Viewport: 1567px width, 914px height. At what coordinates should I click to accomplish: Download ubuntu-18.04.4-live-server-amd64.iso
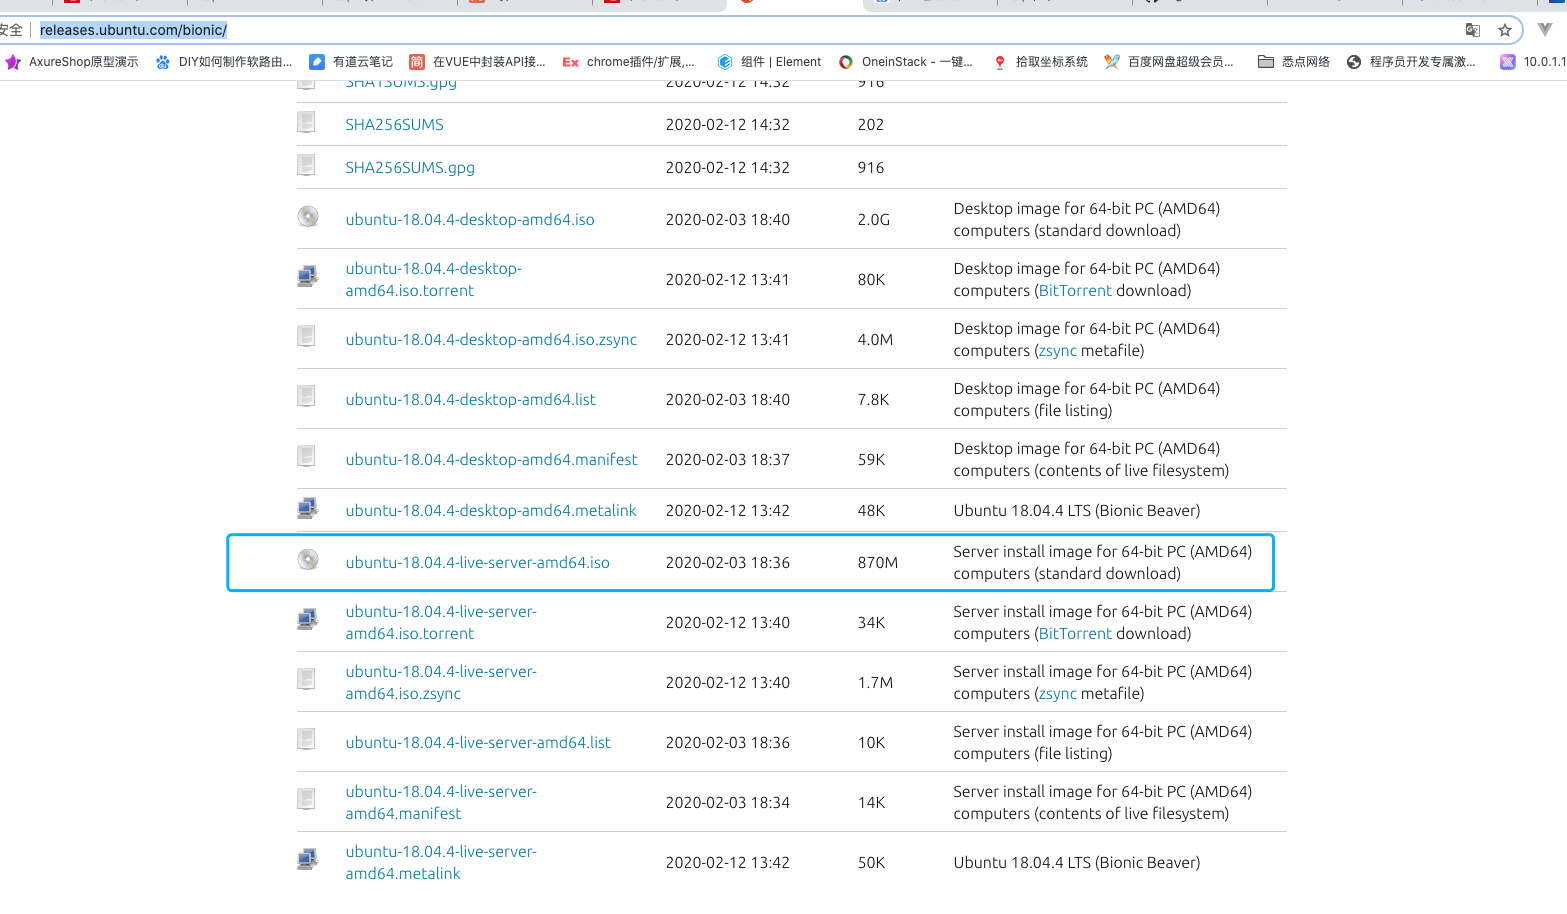pyautogui.click(x=477, y=563)
